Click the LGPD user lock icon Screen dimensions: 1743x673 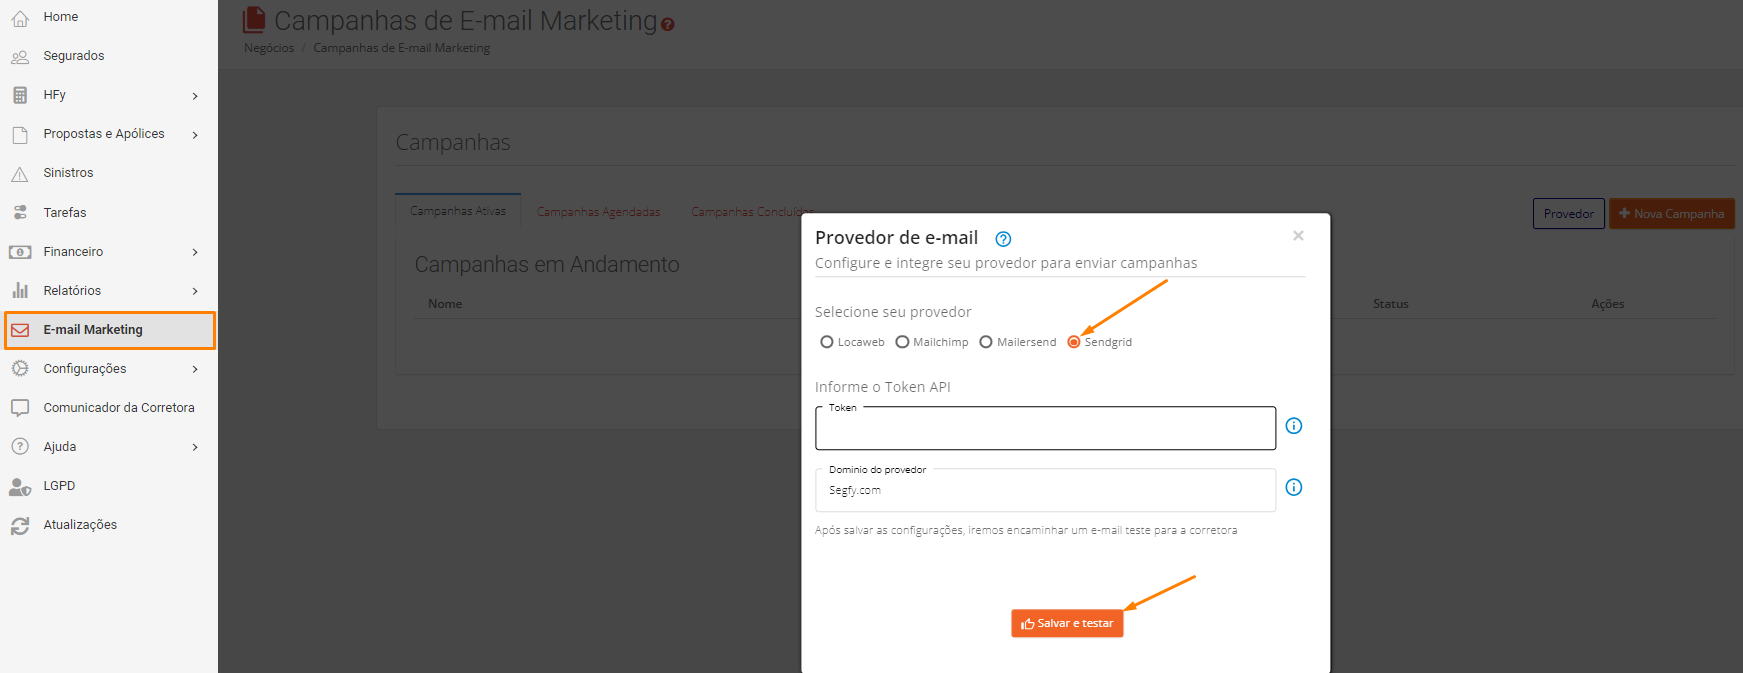pyautogui.click(x=20, y=486)
